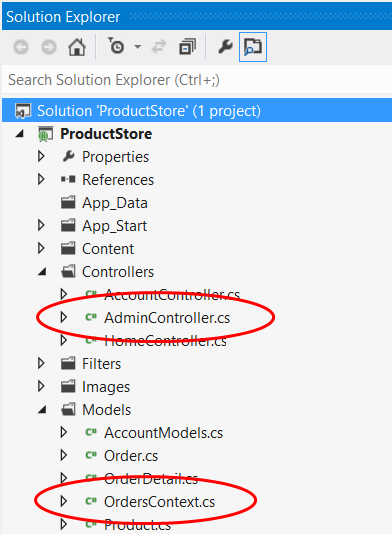
Task: Click the ProductStore web project icon
Action: click(x=45, y=134)
